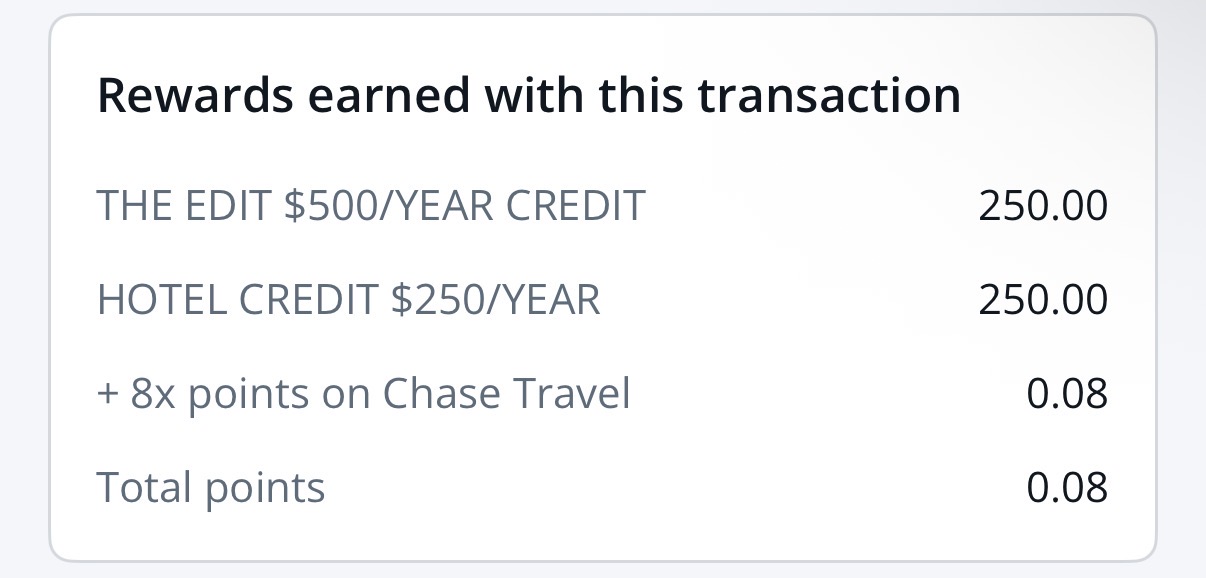
Task: Select the HOTEL CREDIT $250/YEAR row label
Action: 348,300
